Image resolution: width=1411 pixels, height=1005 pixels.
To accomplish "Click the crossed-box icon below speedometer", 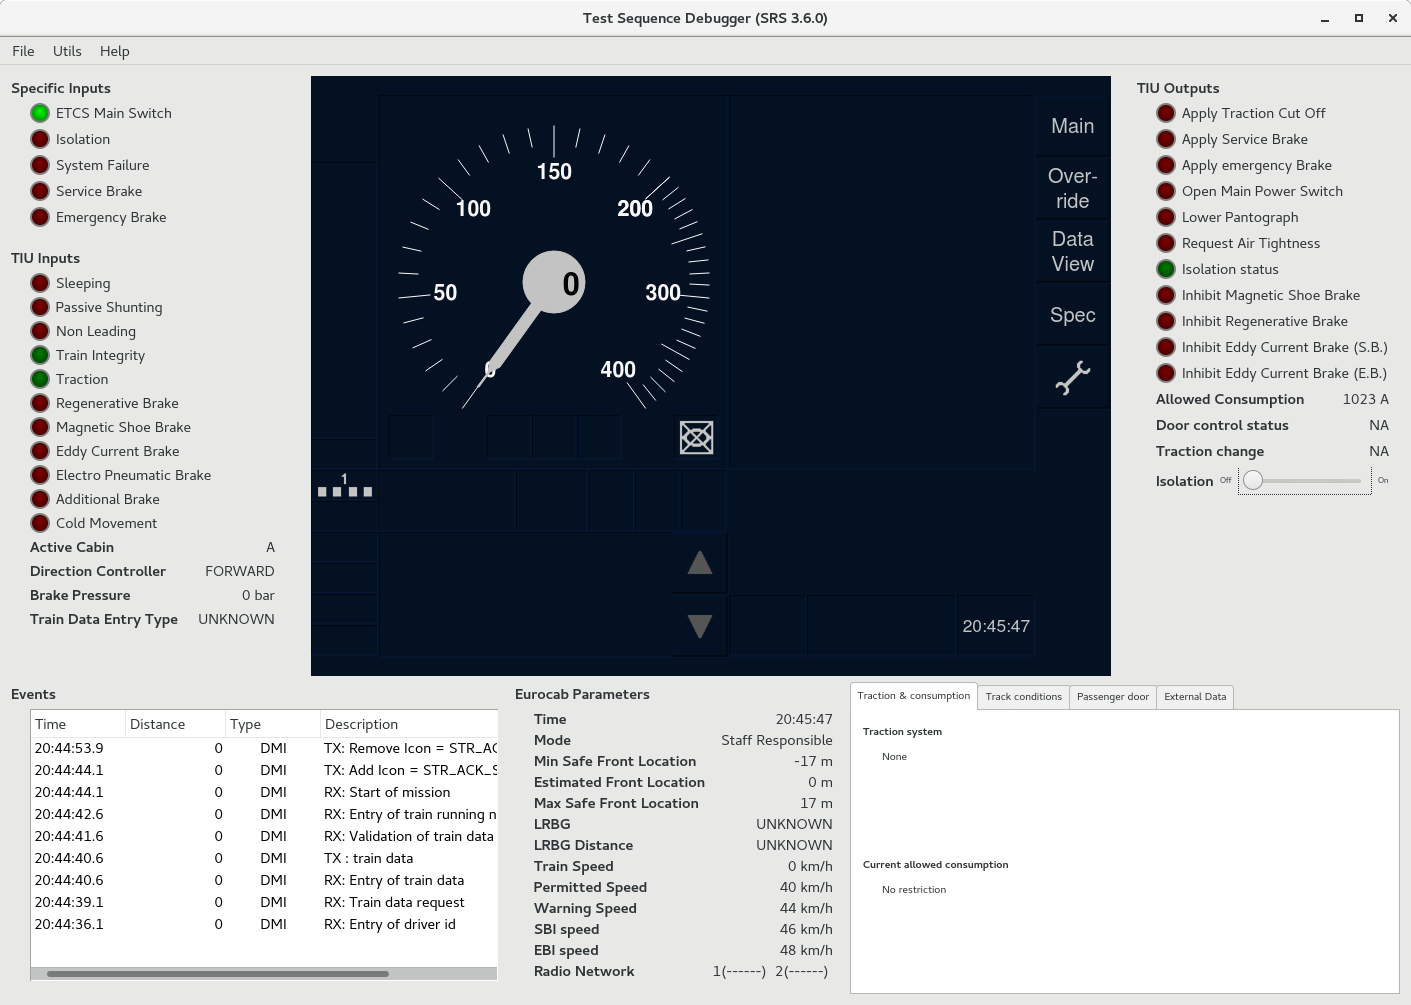I will click(x=696, y=437).
